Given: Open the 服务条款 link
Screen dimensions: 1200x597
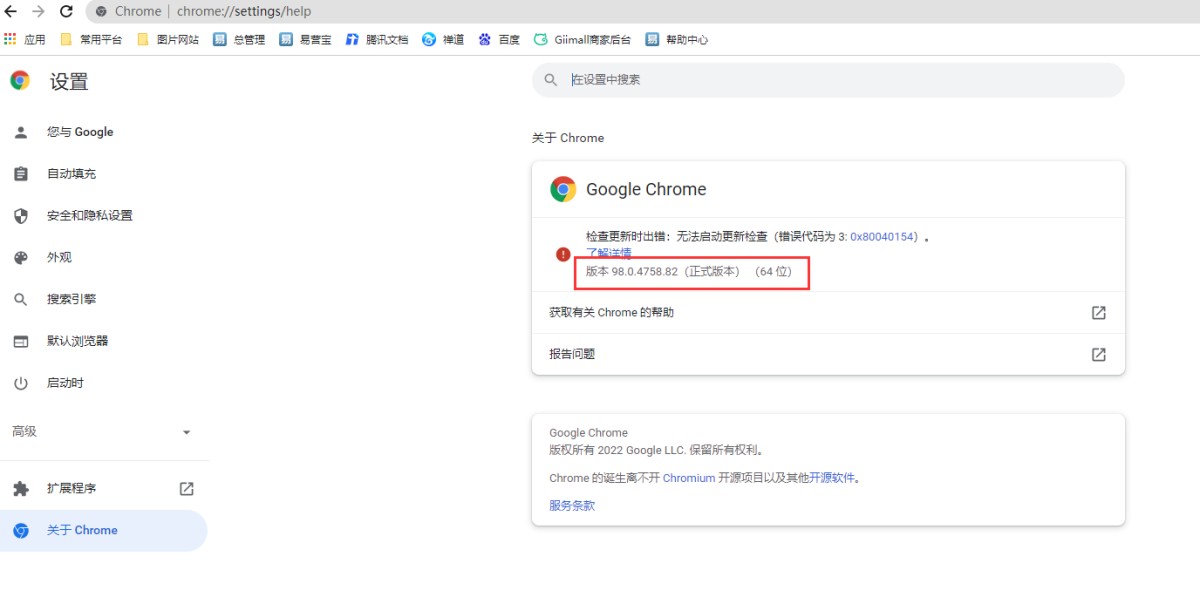Looking at the screenshot, I should [x=572, y=506].
